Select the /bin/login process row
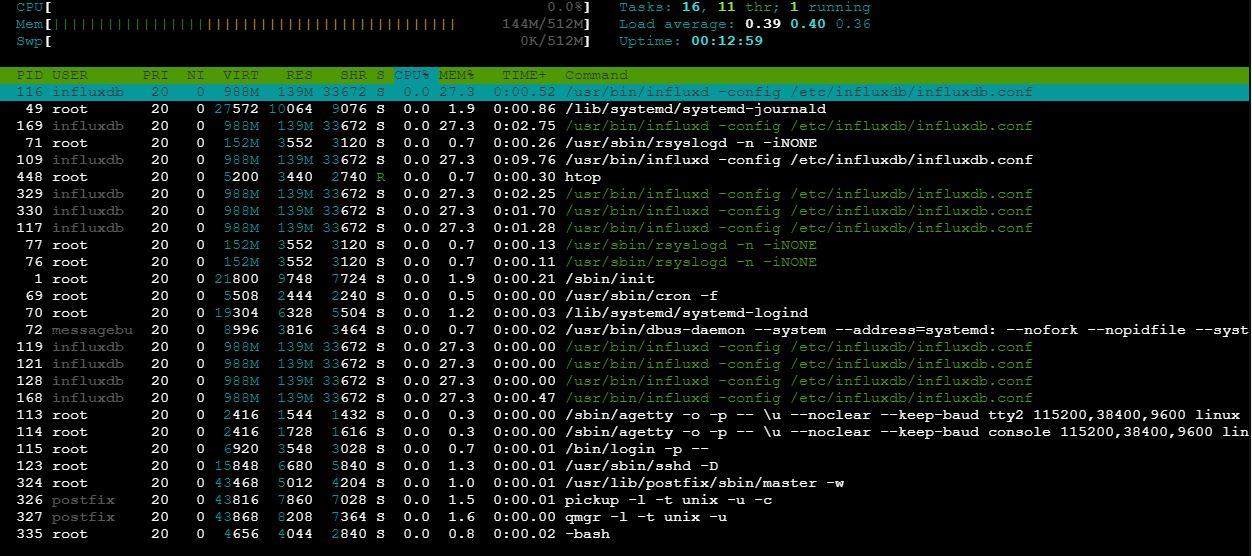 625,449
